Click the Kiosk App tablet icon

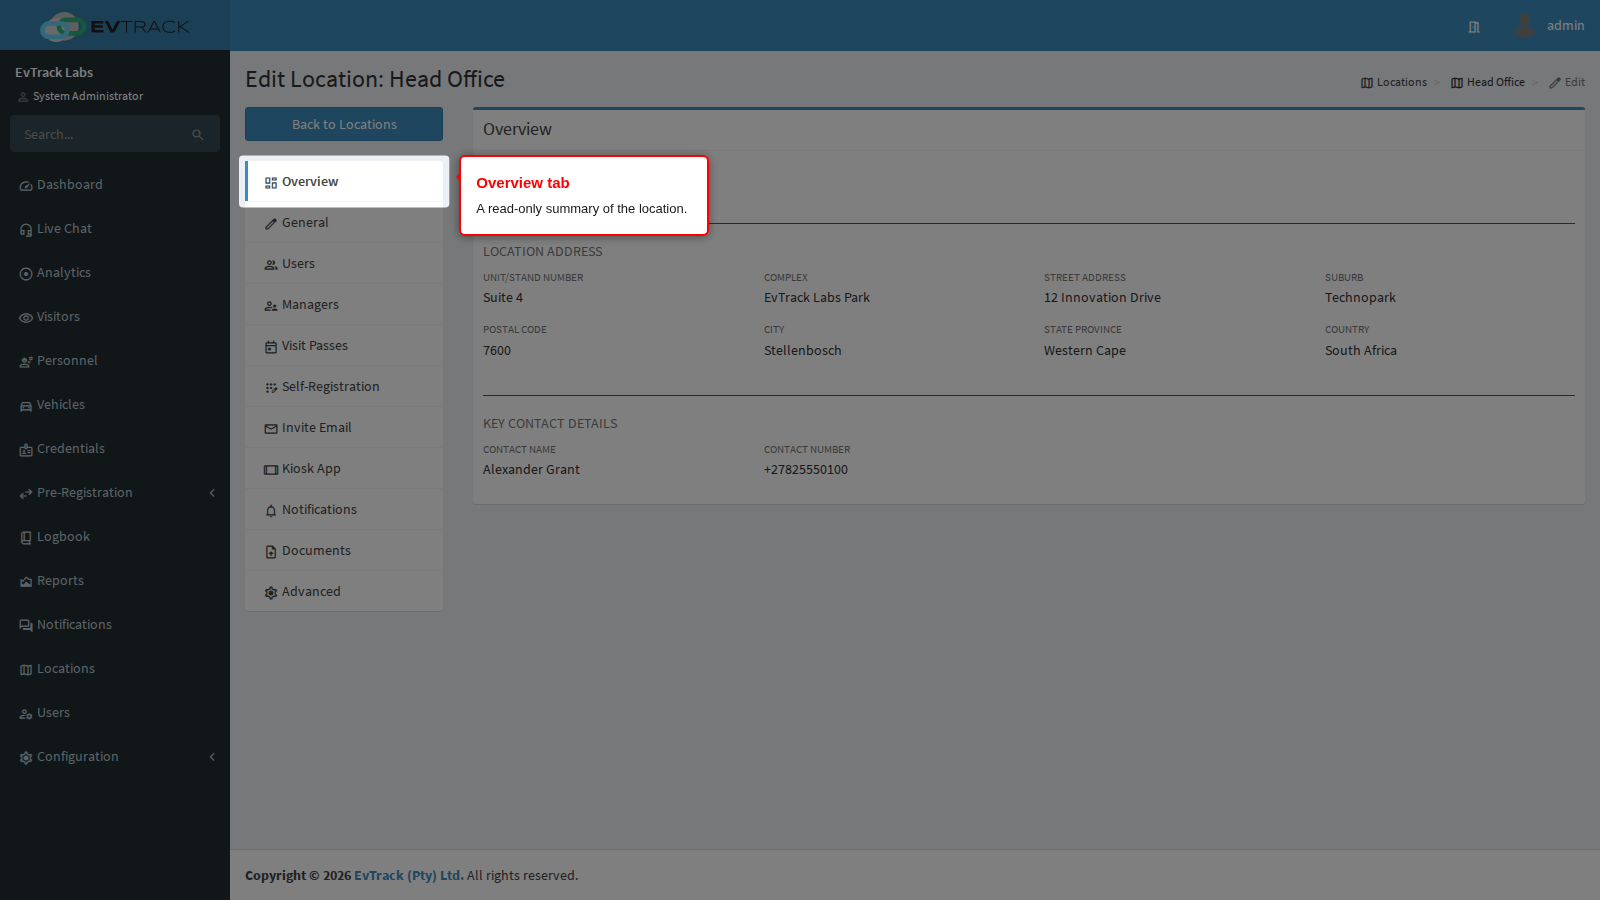pyautogui.click(x=271, y=470)
